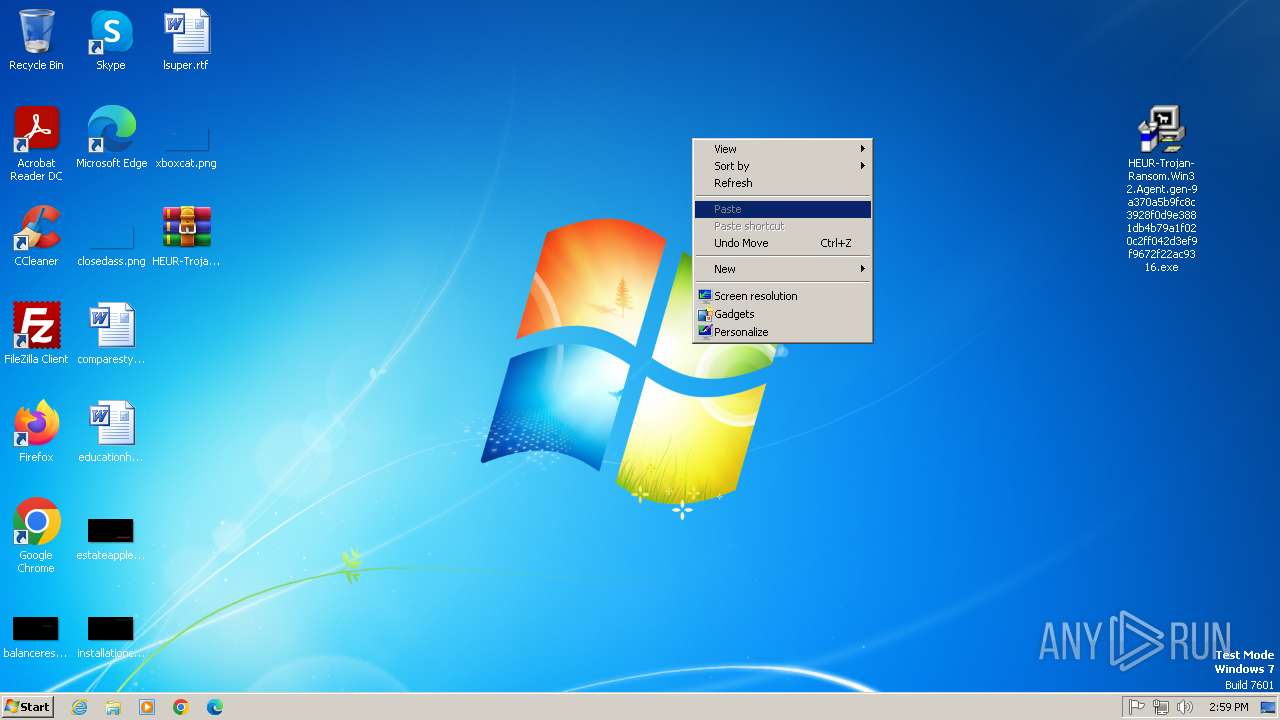Image resolution: width=1280 pixels, height=720 pixels.
Task: Choose Gadgets in the context menu
Action: 782,314
